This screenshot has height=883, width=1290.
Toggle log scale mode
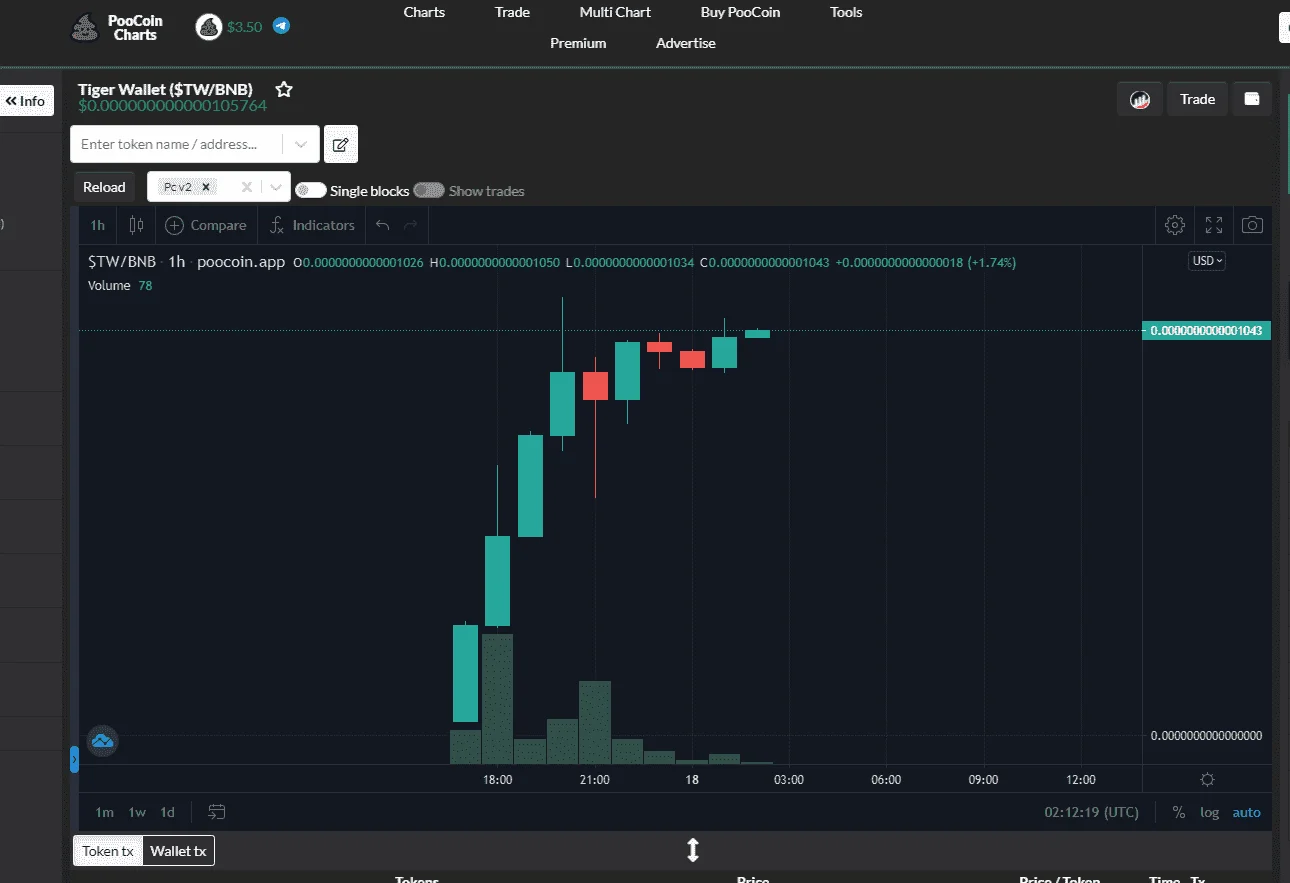click(x=1210, y=812)
